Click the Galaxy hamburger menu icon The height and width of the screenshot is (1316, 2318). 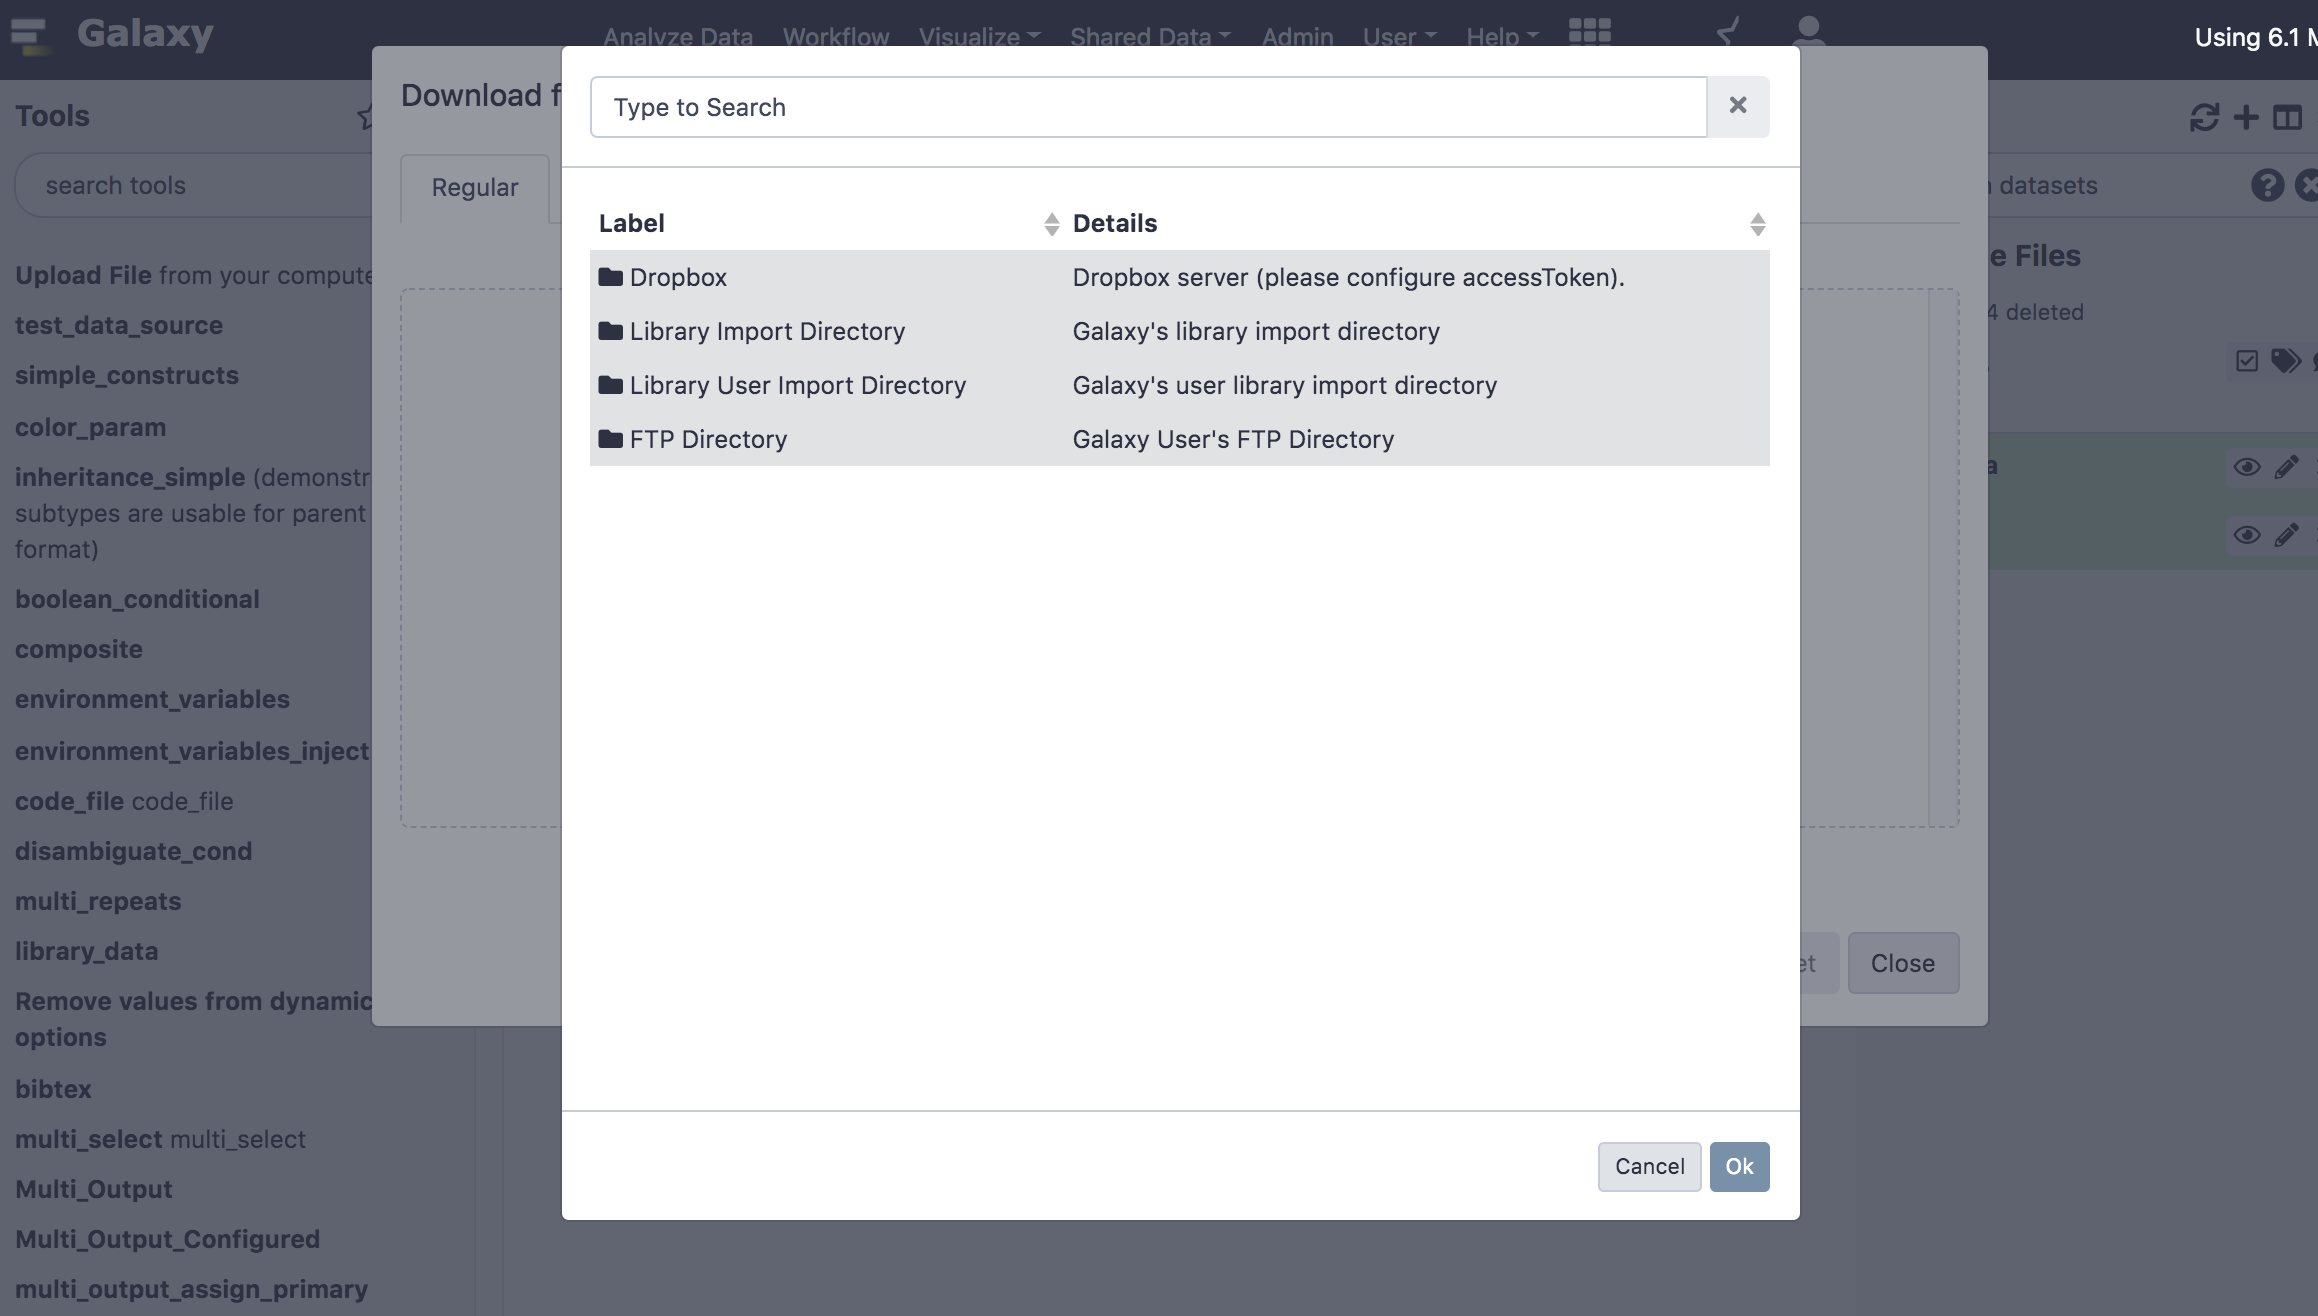tap(32, 32)
